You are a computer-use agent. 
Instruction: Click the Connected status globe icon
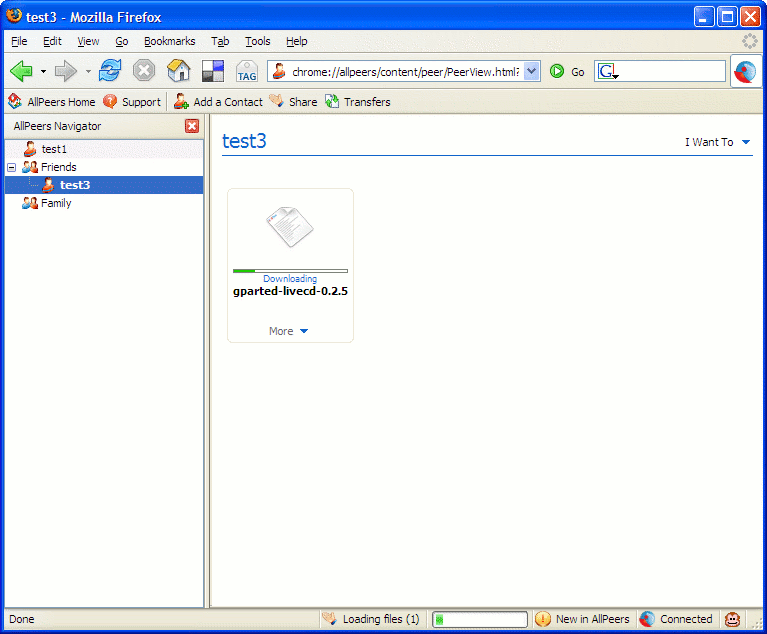(647, 619)
